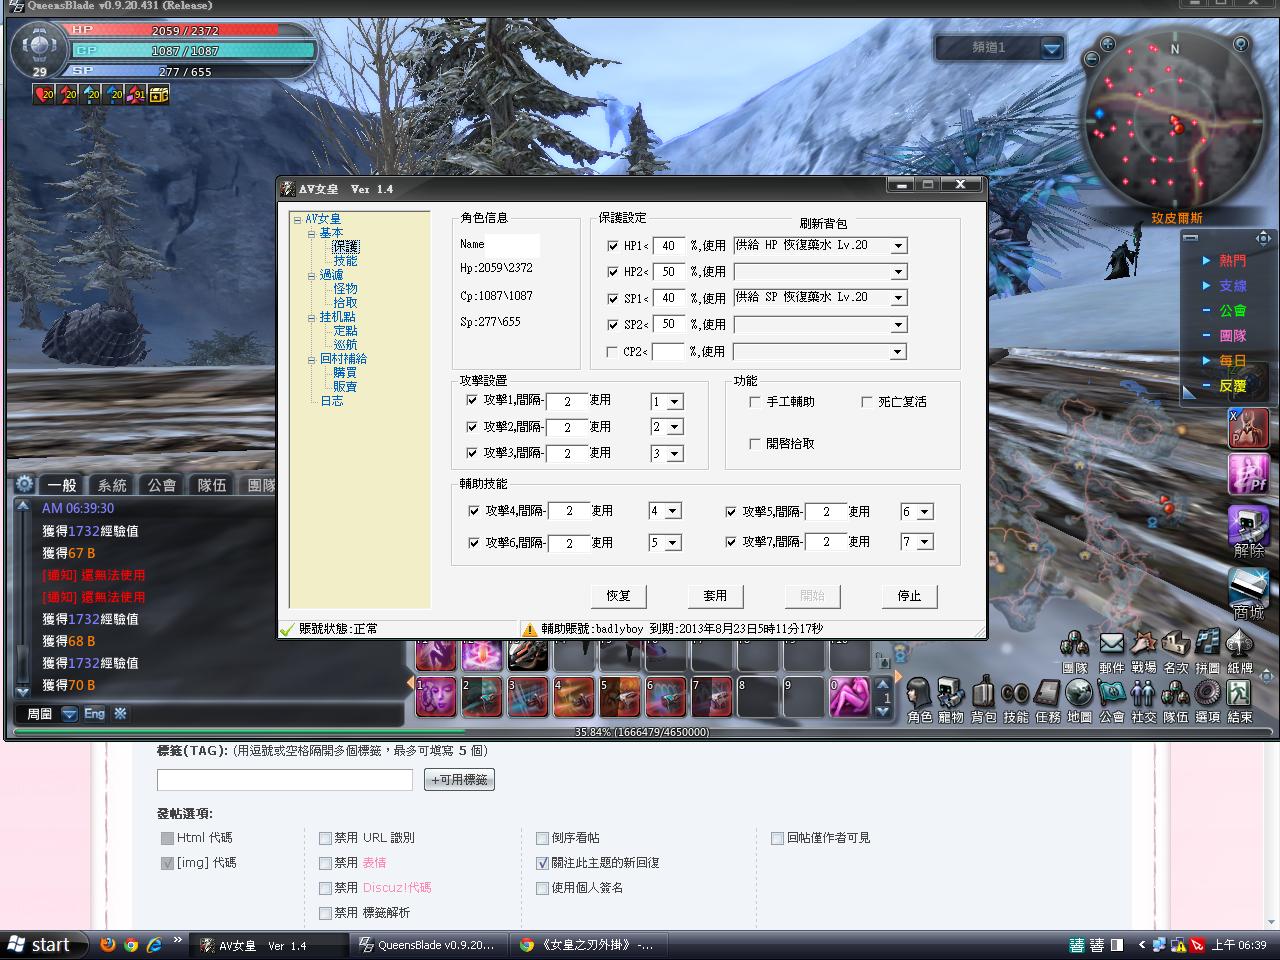The height and width of the screenshot is (960, 1280).
Task: Open the 社交 social icon
Action: tap(1143, 693)
